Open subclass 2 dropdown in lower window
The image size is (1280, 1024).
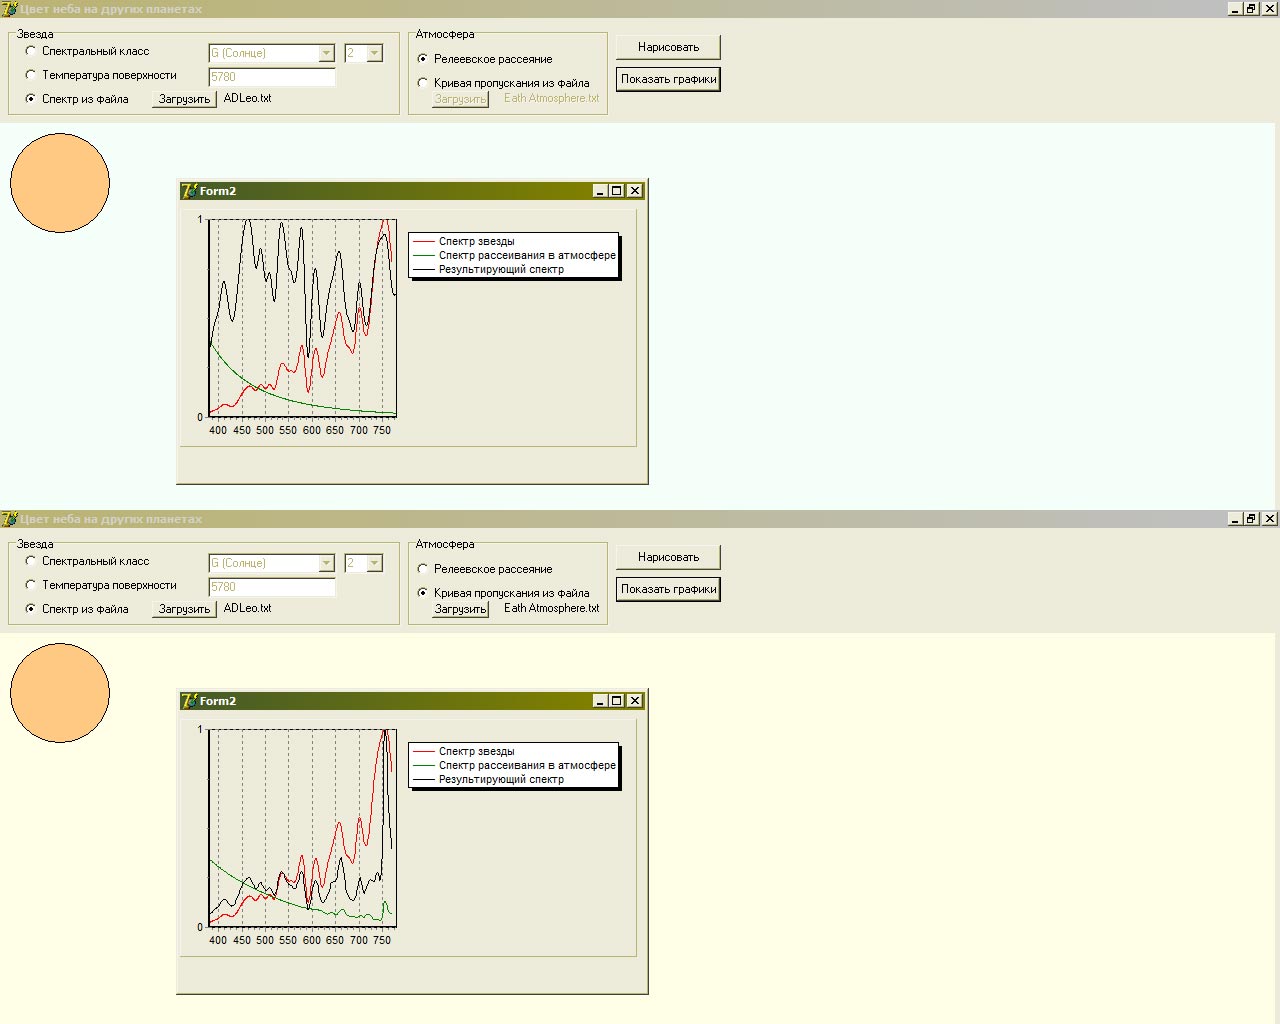pyautogui.click(x=374, y=563)
